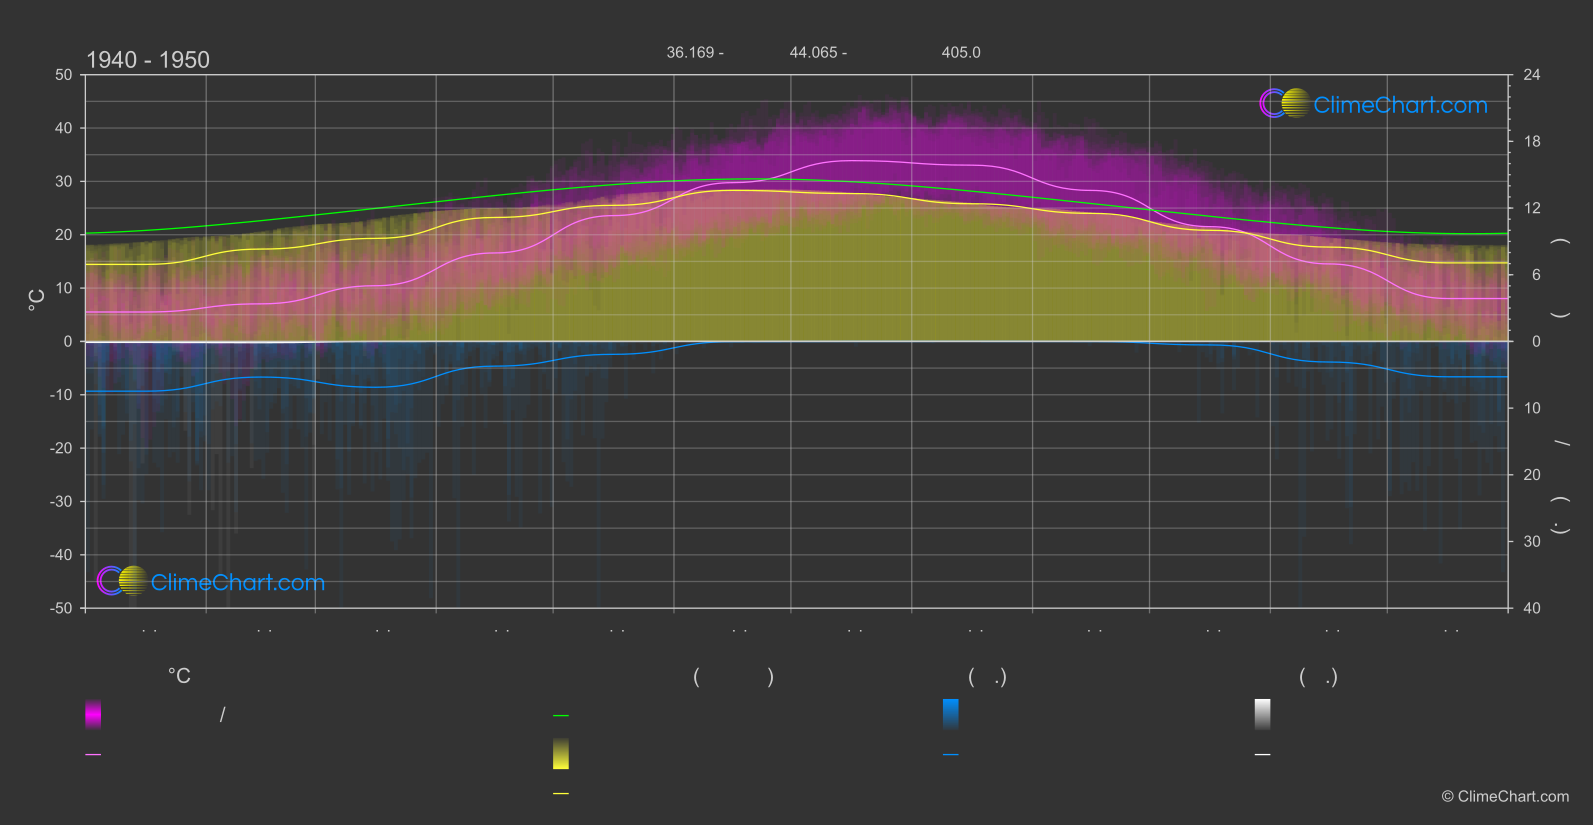Viewport: 1593px width, 825px height.
Task: Click the white line legend marker
Action: [x=1263, y=755]
